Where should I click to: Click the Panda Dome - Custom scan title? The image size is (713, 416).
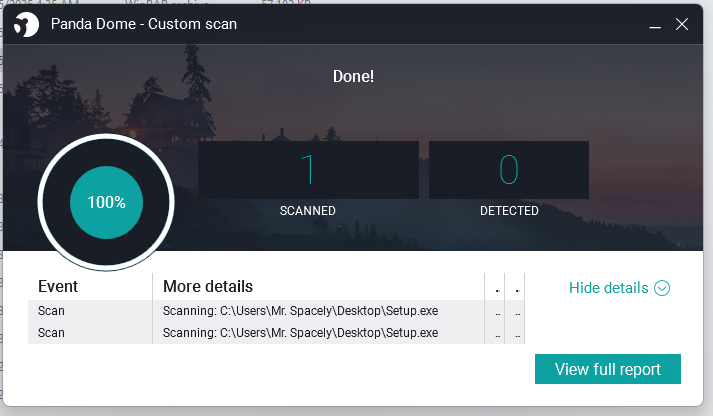[144, 24]
